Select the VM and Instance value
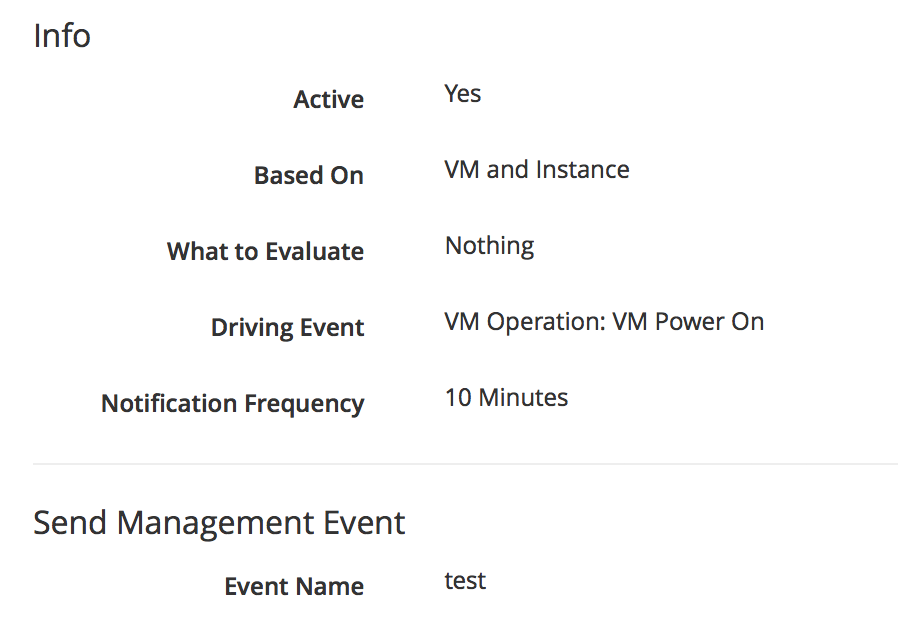898x644 pixels. 537,170
